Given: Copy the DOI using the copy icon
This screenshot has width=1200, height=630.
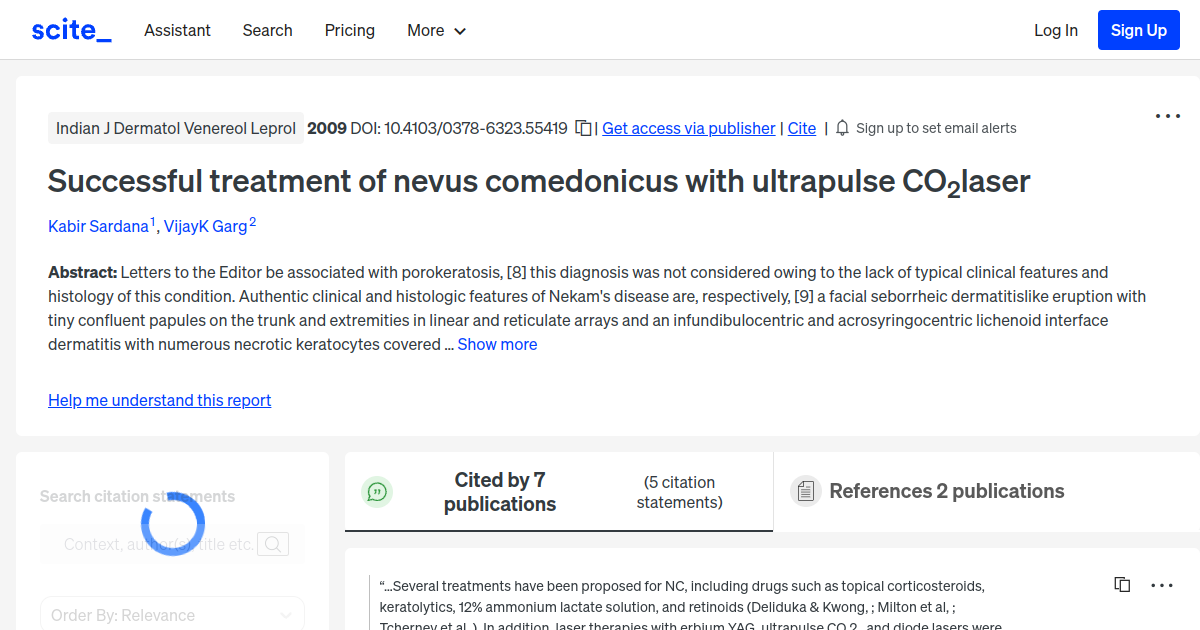Looking at the screenshot, I should pos(582,128).
